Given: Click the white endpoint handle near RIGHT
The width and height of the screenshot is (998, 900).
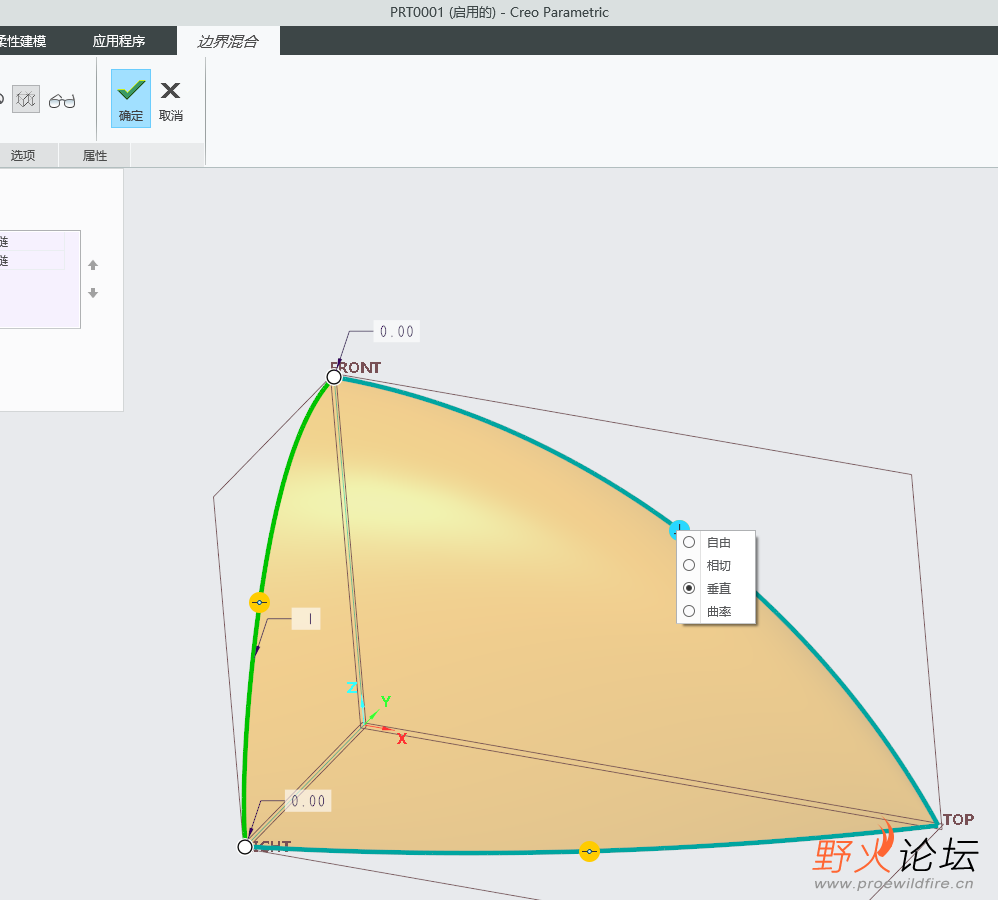Looking at the screenshot, I should click(245, 847).
